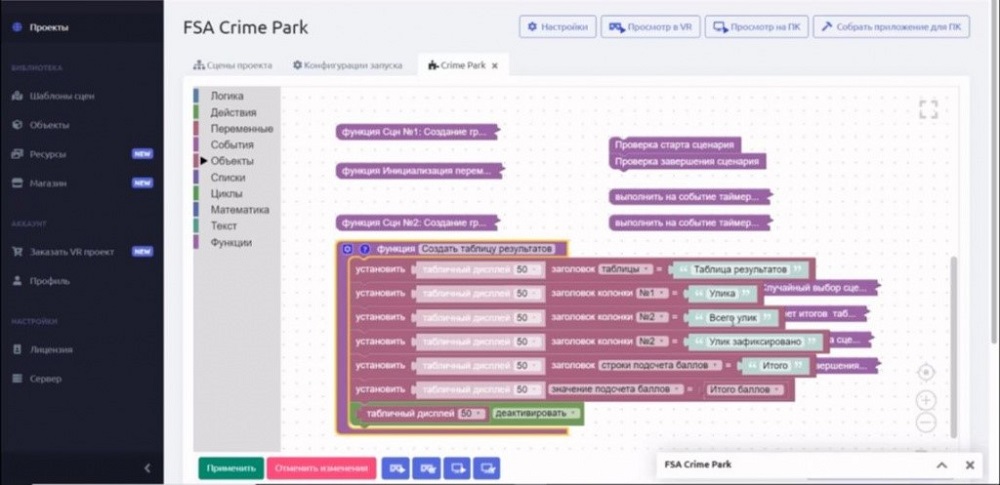Switch to the Конфигурации запуска tab

347,65
